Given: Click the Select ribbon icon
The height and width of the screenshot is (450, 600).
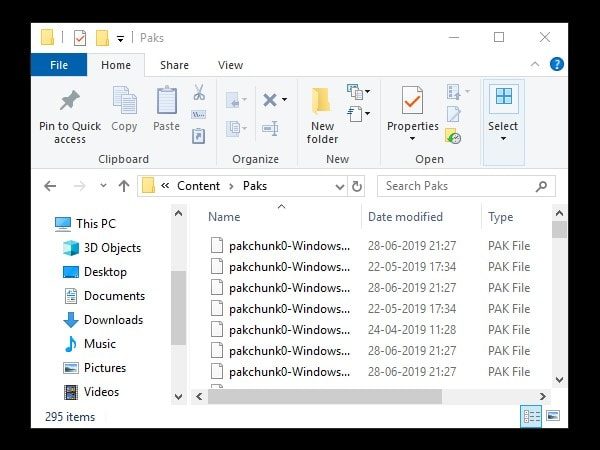Looking at the screenshot, I should tap(504, 96).
